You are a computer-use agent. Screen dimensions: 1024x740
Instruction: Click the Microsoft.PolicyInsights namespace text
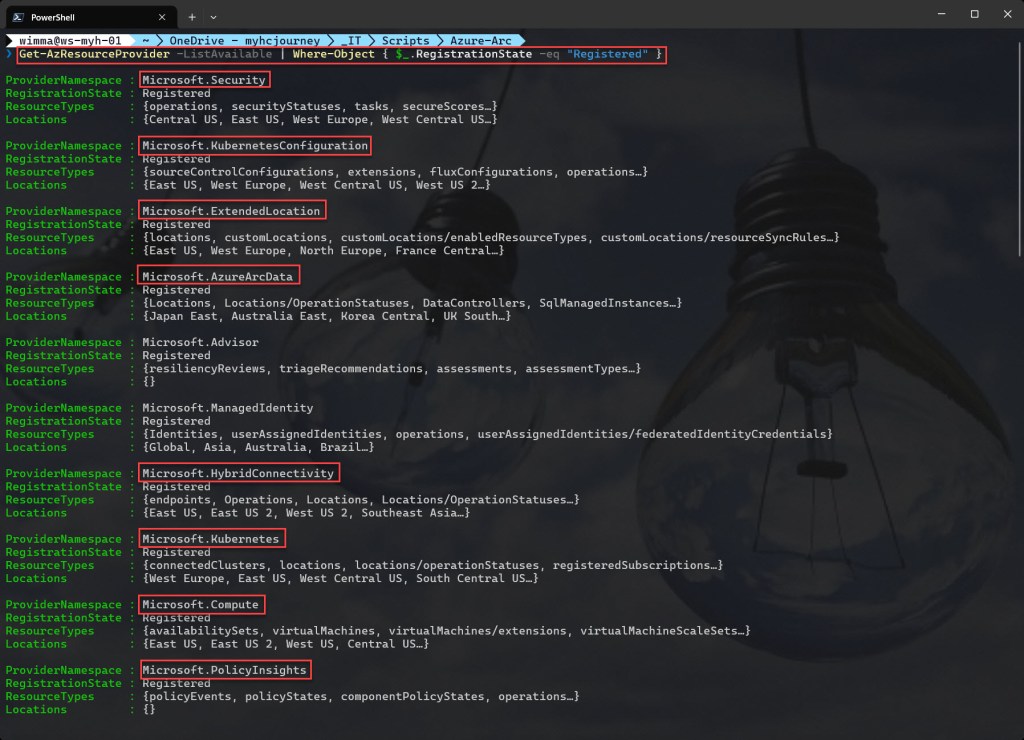223,670
